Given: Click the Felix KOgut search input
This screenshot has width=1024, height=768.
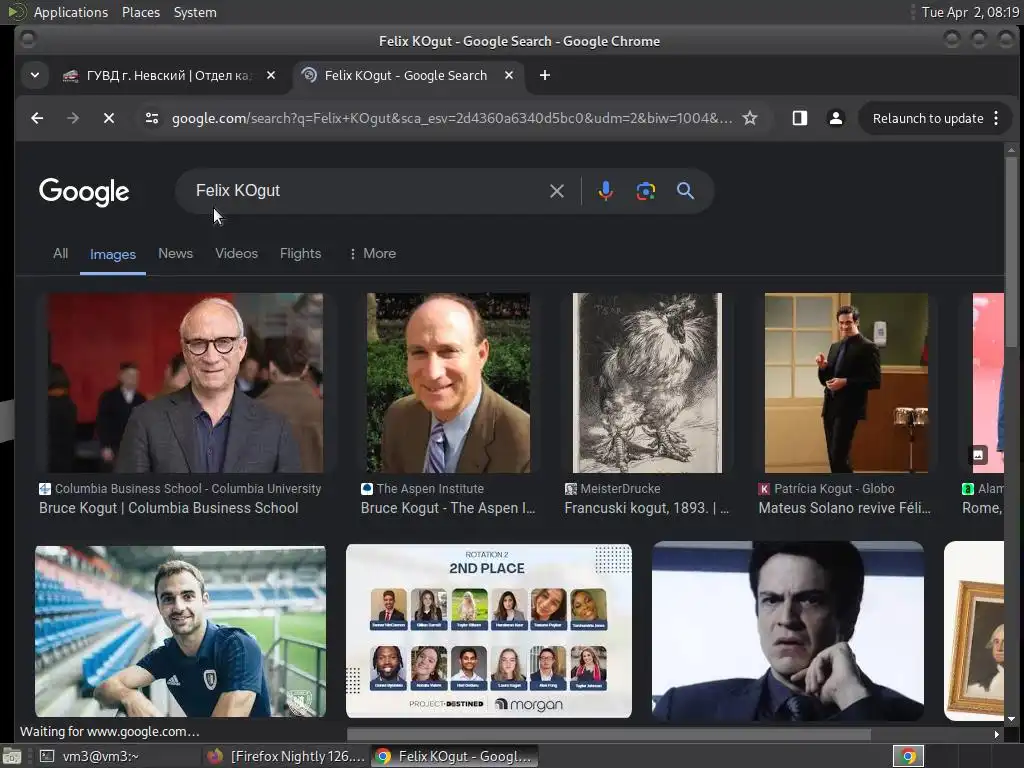Looking at the screenshot, I should point(366,191).
